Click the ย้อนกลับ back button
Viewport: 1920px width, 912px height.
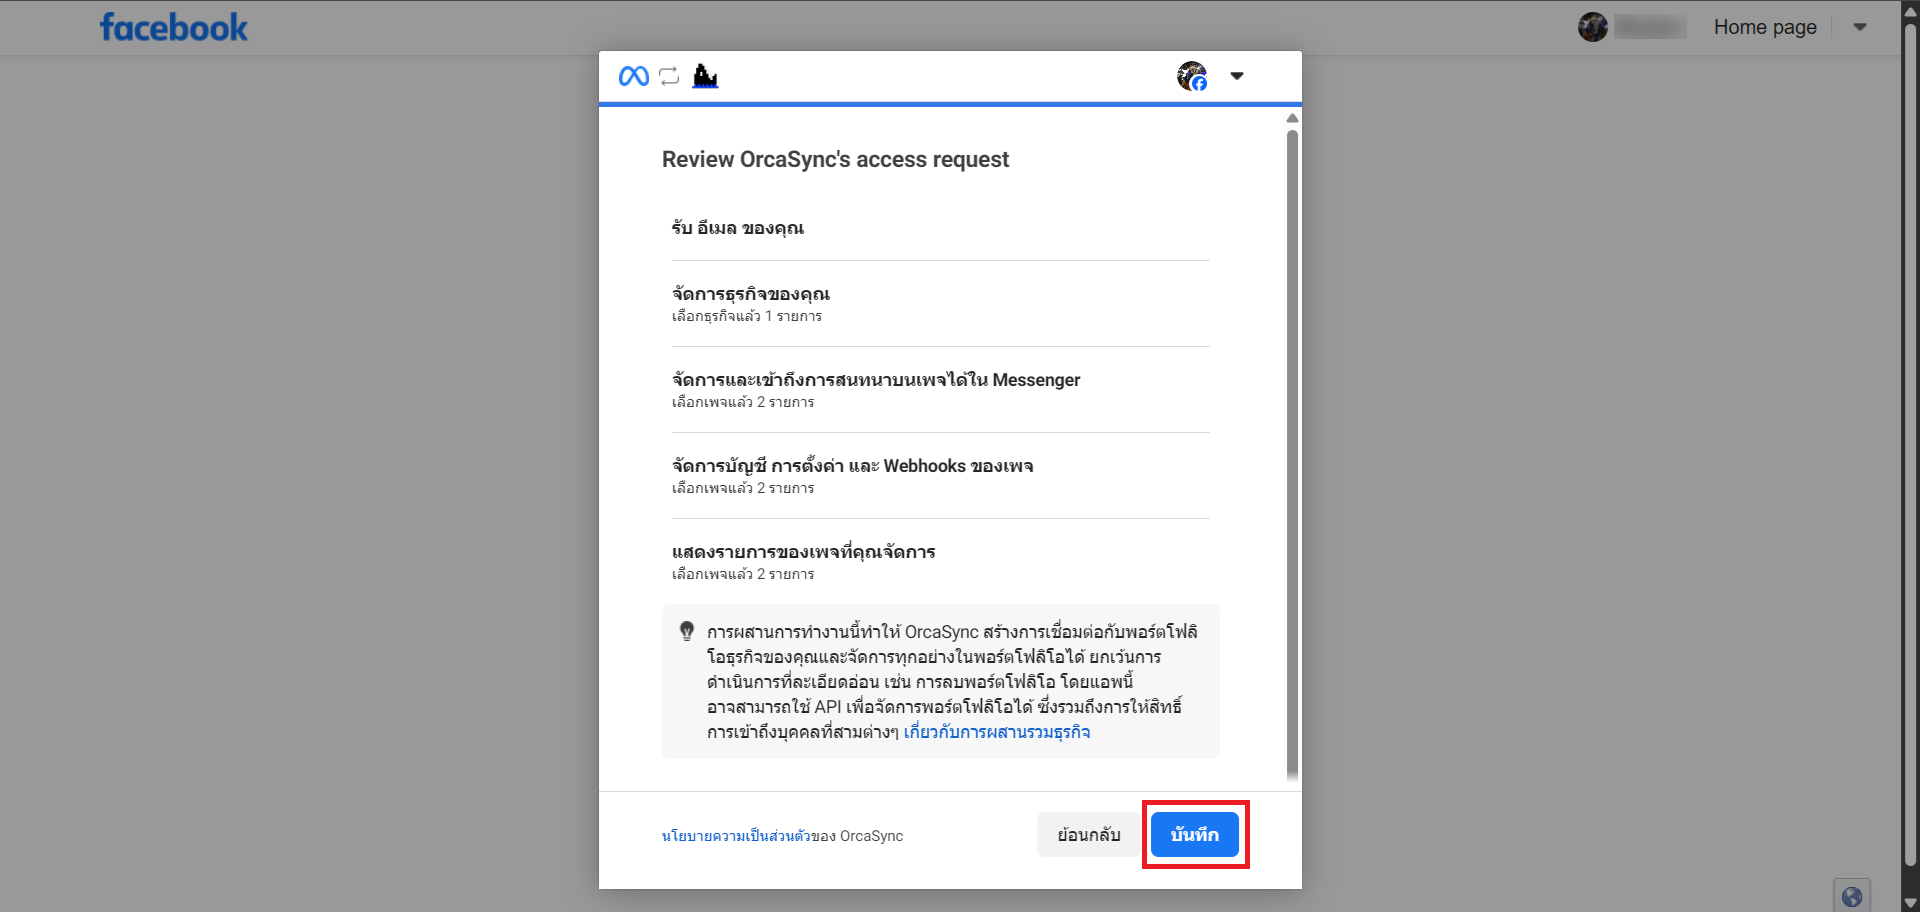click(1089, 834)
